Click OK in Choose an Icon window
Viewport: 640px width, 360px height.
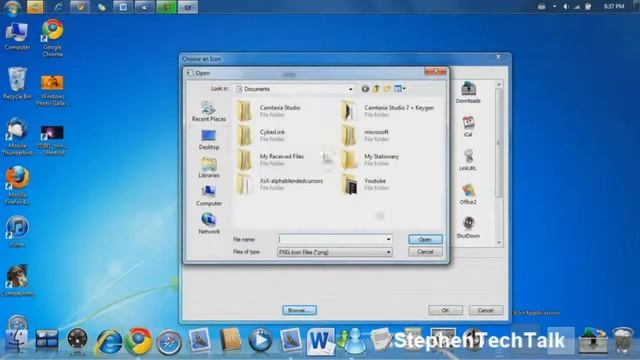tap(445, 310)
